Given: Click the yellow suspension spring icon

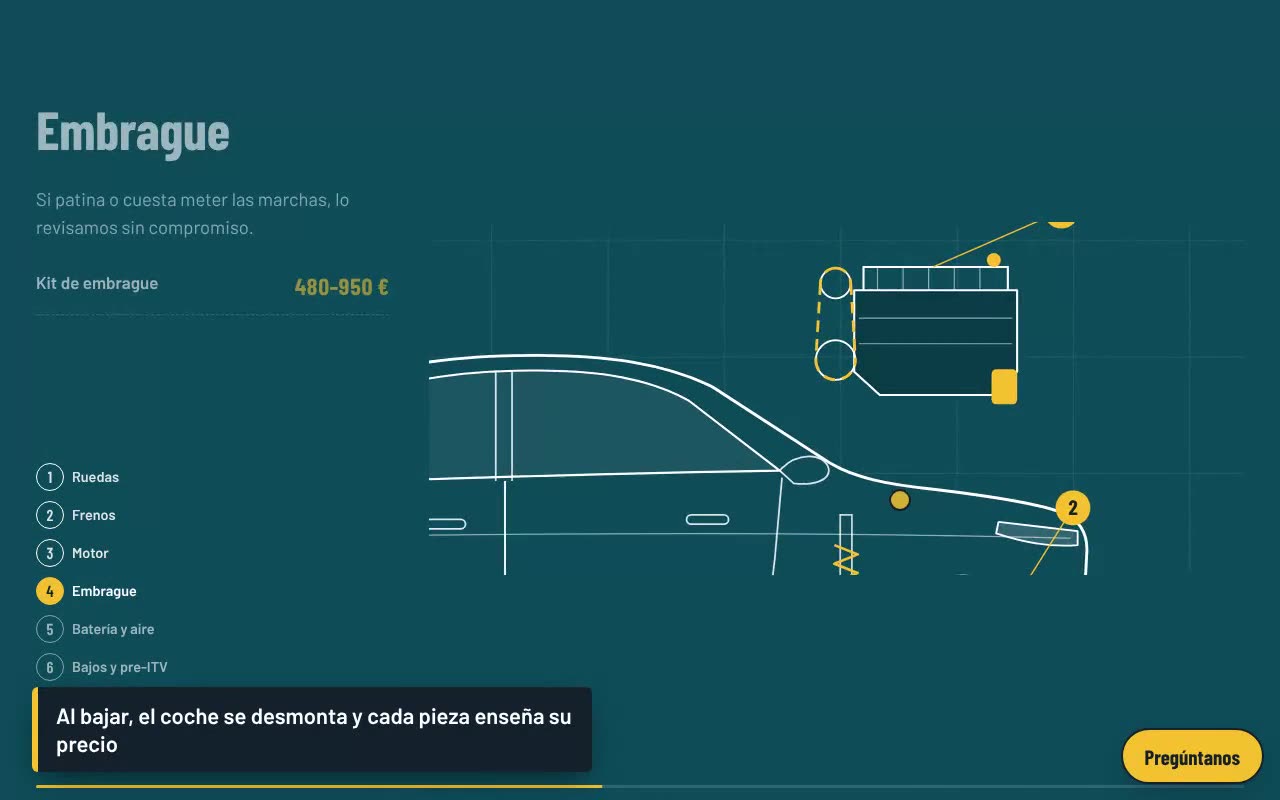Looking at the screenshot, I should 847,559.
